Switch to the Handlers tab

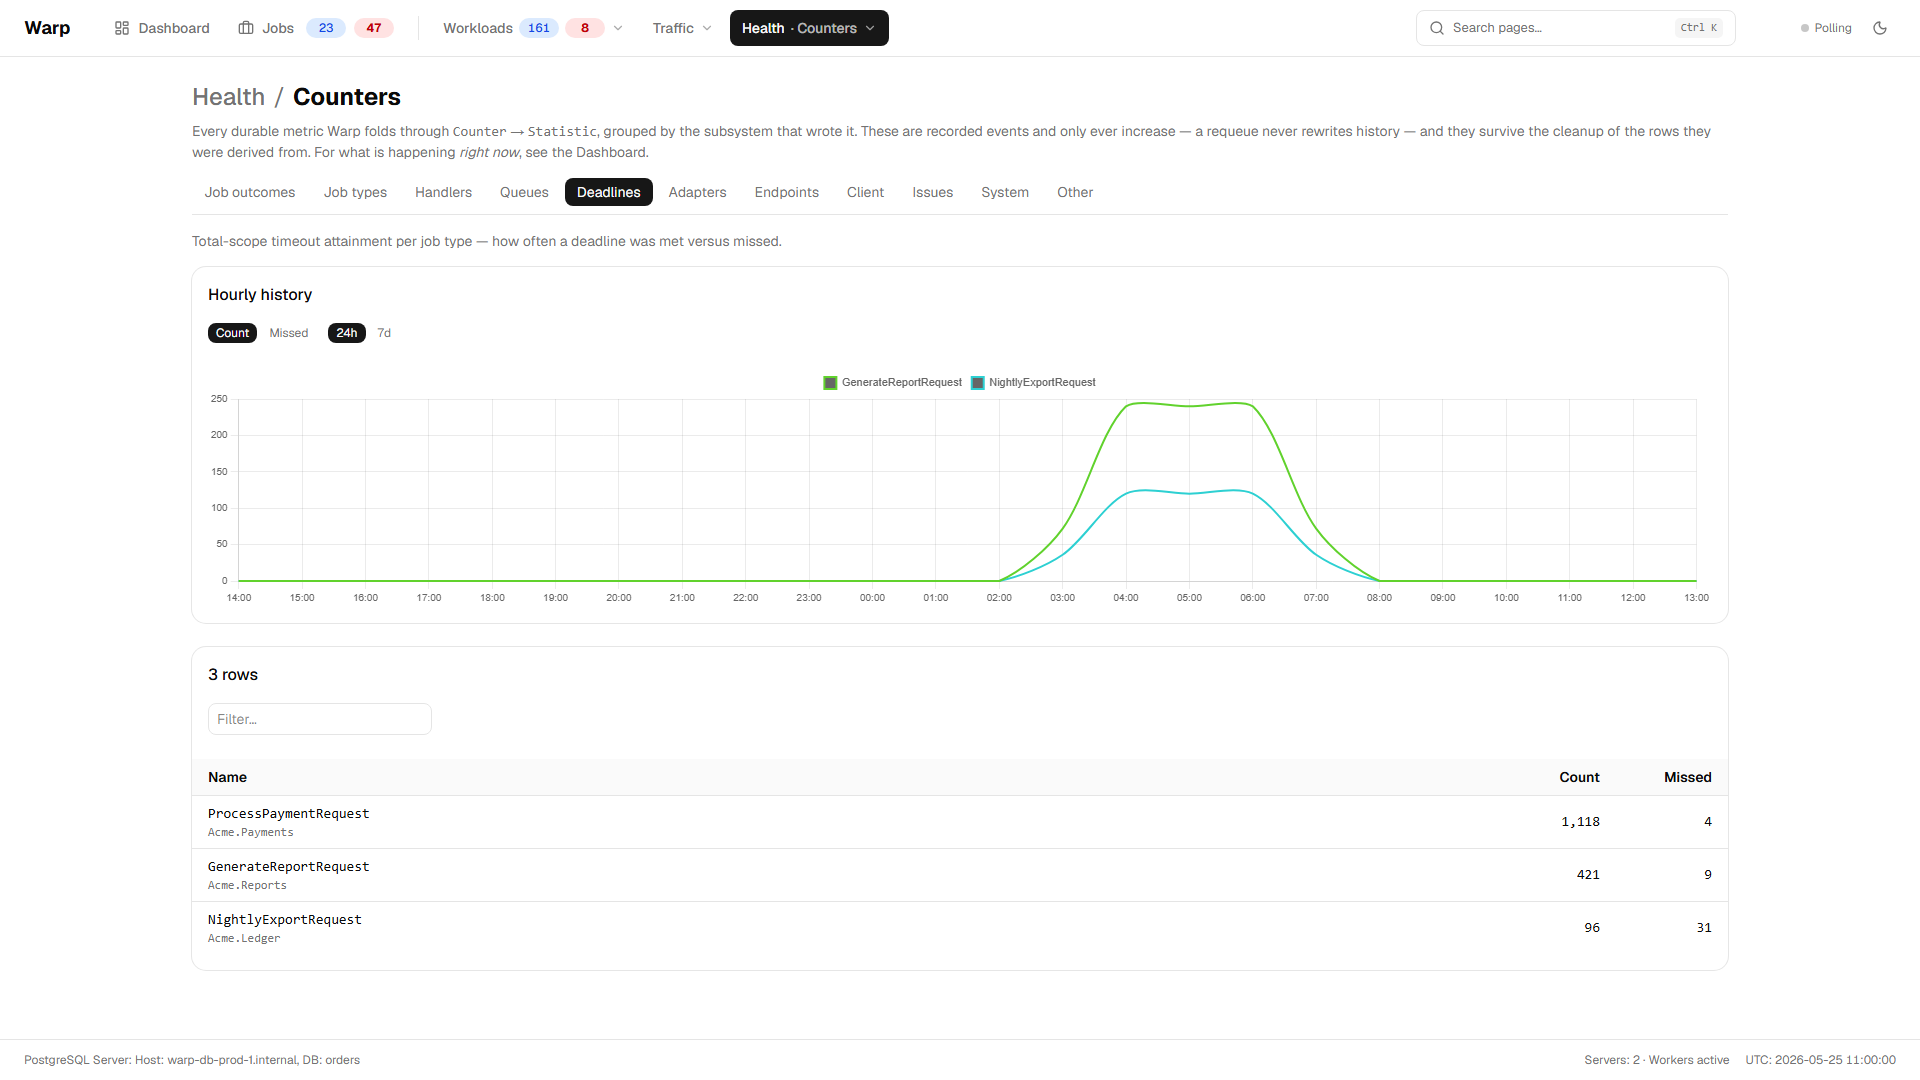[443, 192]
